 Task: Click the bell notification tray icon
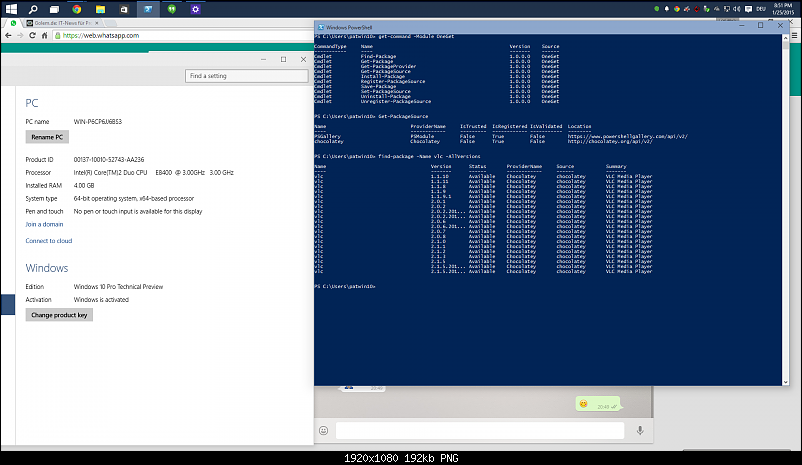click(x=666, y=9)
